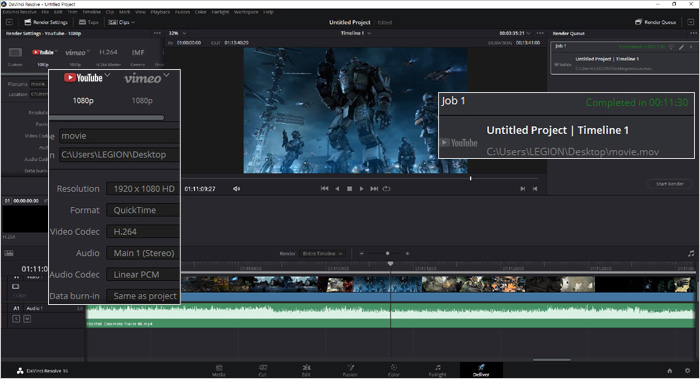The image size is (700, 379).
Task: Click the timeline playhead marker
Action: pos(390,264)
